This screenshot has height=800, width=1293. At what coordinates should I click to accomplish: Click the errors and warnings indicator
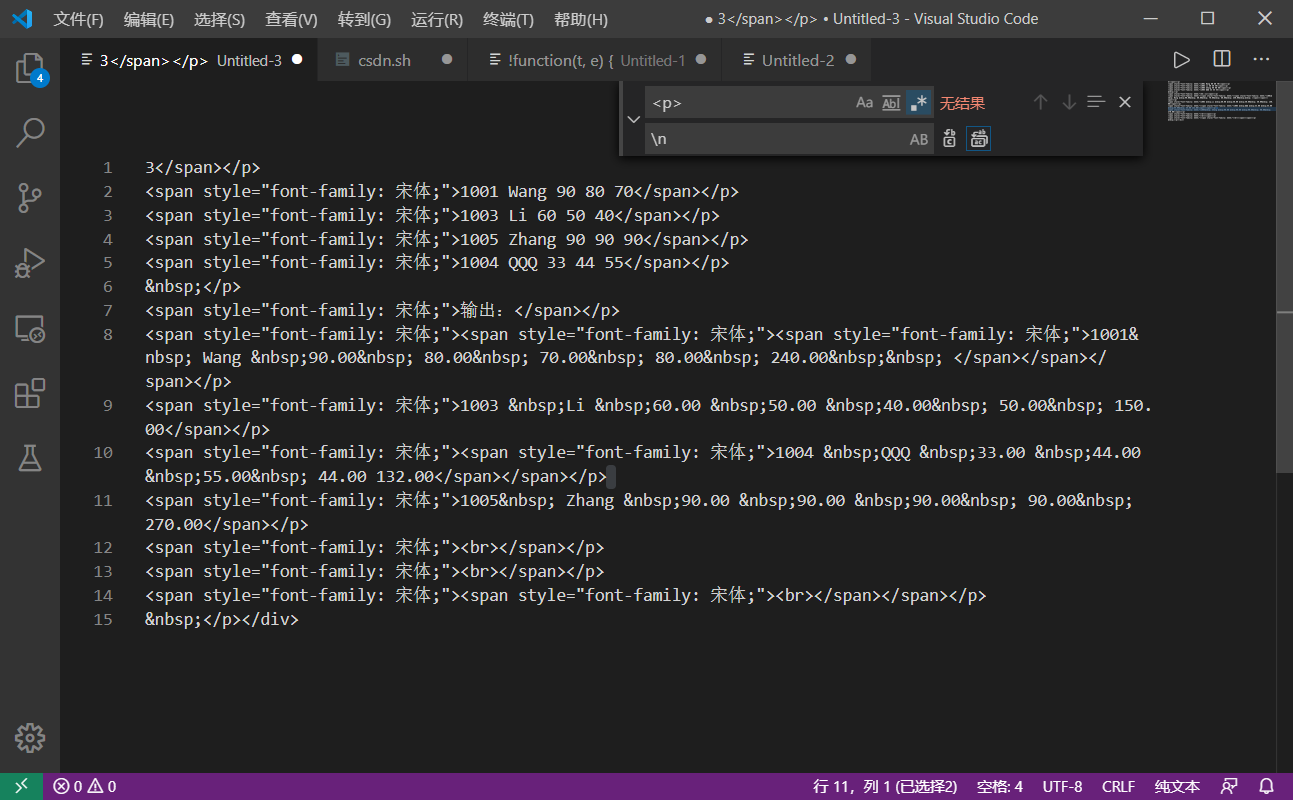(x=85, y=786)
